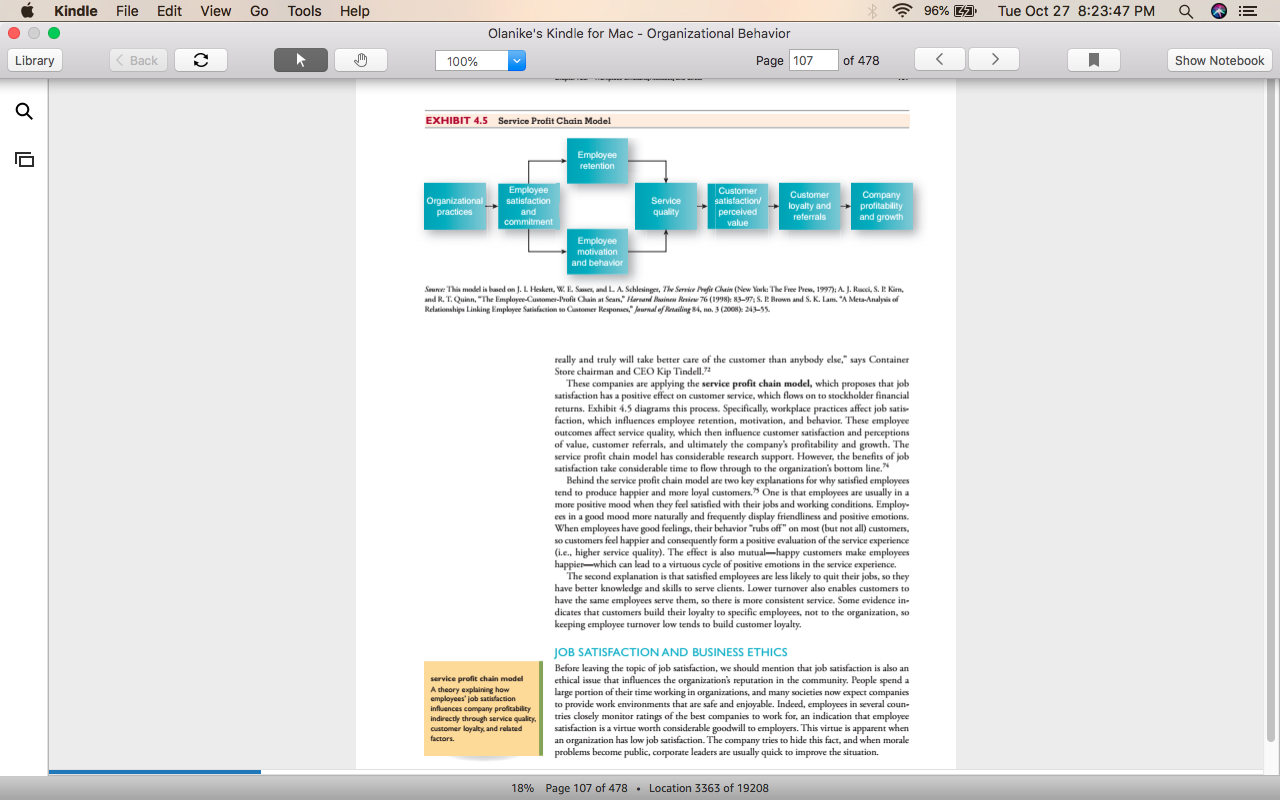Click the 'Customer loyalty and referrals' box
The image size is (1280, 800).
coord(809,206)
